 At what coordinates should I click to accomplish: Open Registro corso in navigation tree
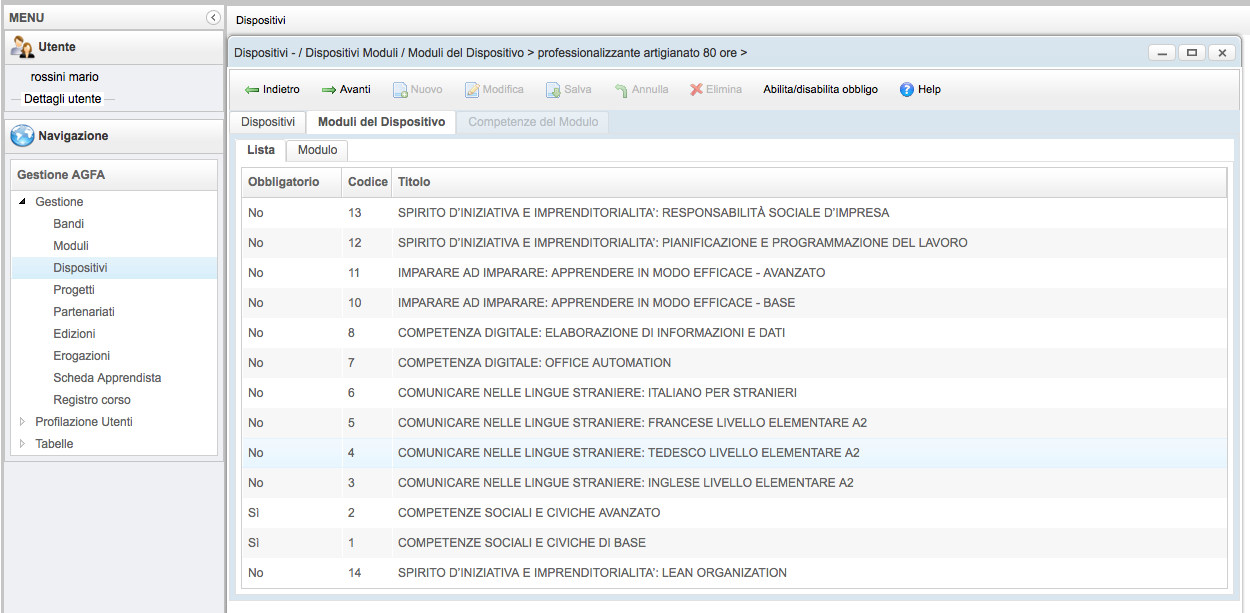pos(92,400)
